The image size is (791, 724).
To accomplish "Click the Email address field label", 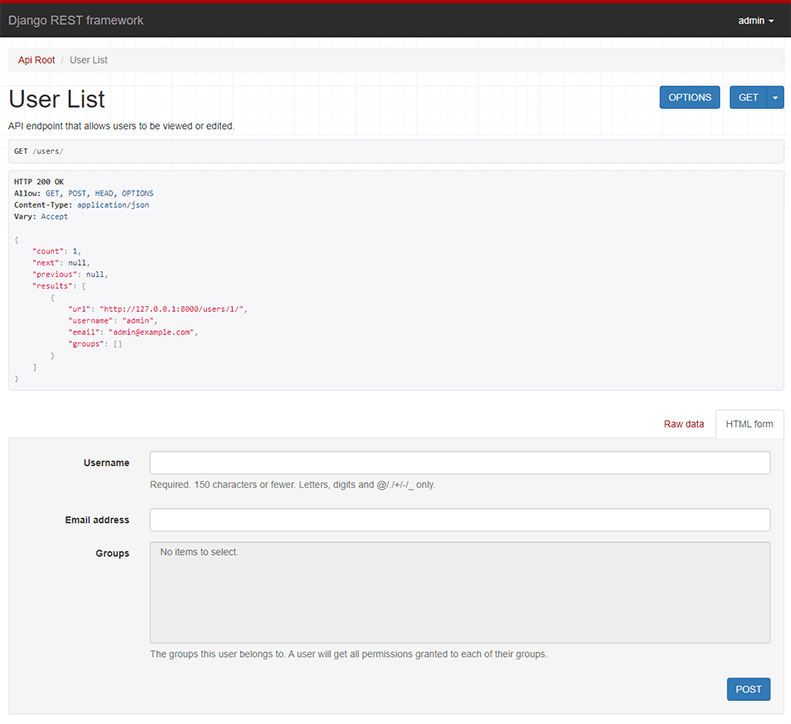I will click(97, 520).
